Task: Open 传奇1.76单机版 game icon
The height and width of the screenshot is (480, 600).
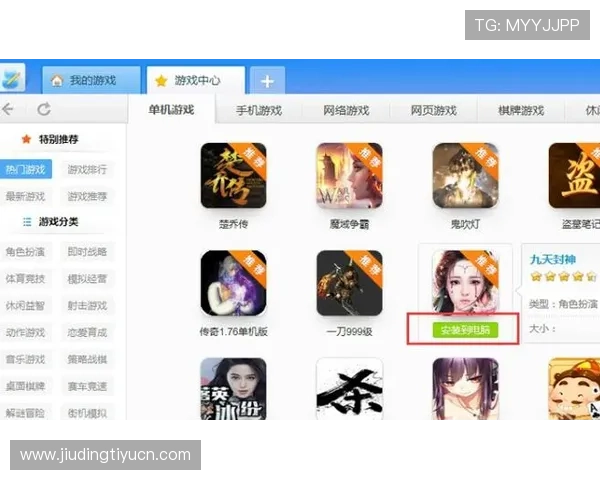Action: [x=233, y=283]
